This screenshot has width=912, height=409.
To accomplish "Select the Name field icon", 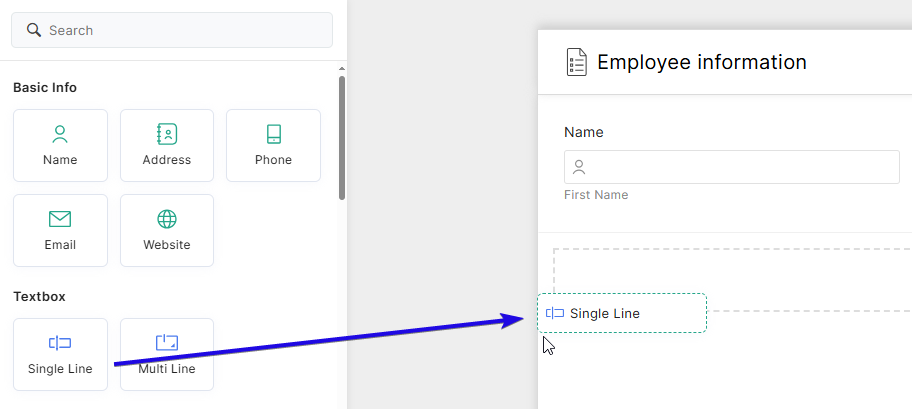I will point(60,134).
